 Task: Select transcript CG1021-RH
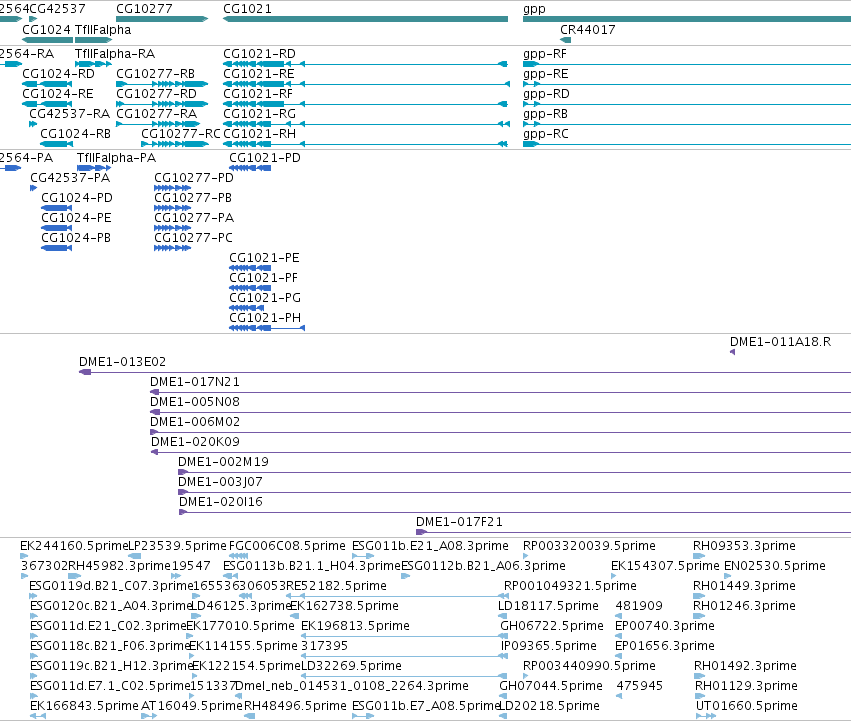click(x=259, y=134)
